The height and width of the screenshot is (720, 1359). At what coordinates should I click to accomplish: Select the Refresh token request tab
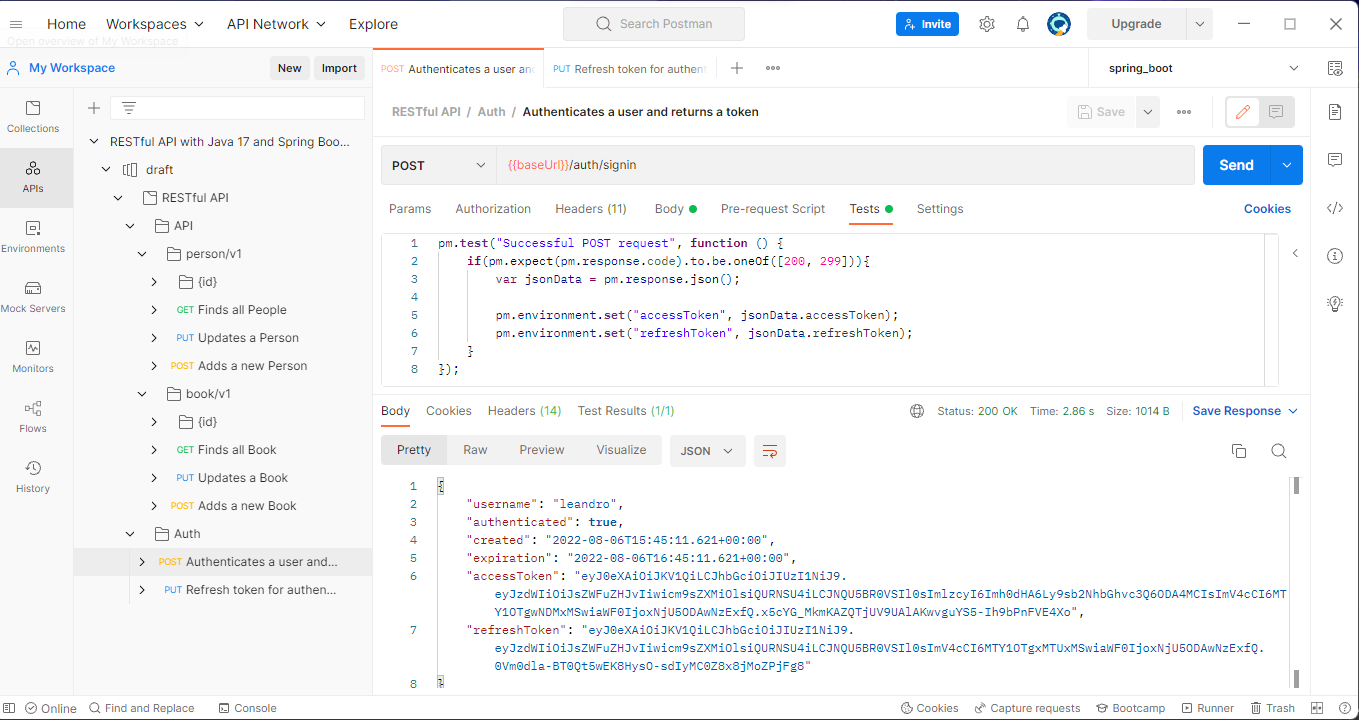point(630,69)
